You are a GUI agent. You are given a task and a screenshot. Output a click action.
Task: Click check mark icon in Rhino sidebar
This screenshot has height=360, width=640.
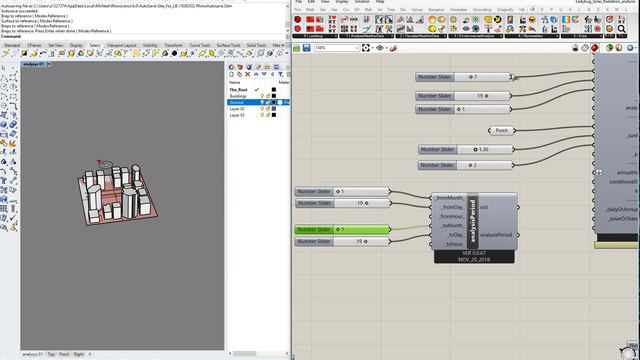pyautogui.click(x=13, y=218)
